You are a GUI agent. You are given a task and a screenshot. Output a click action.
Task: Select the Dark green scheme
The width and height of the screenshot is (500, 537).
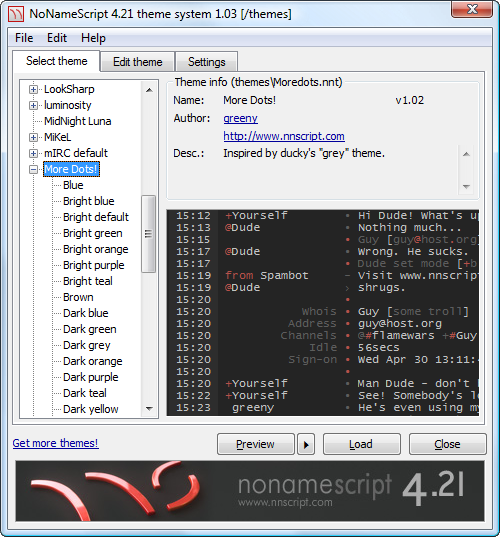pyautogui.click(x=90, y=329)
